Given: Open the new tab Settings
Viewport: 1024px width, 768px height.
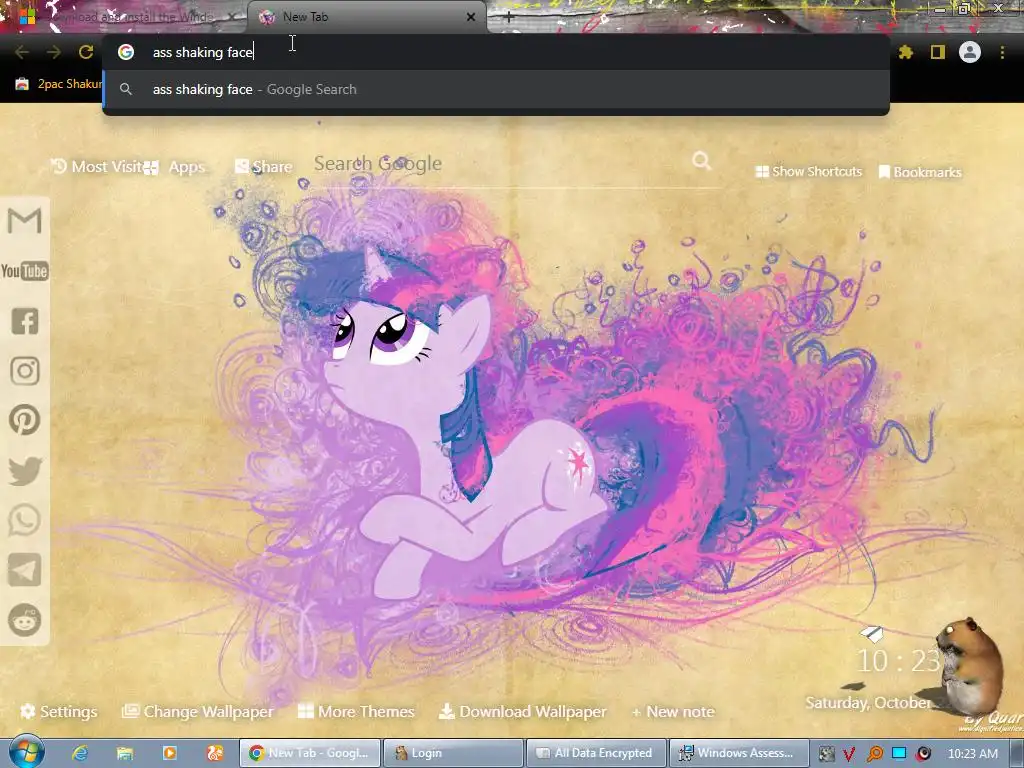Looking at the screenshot, I should 59,712.
